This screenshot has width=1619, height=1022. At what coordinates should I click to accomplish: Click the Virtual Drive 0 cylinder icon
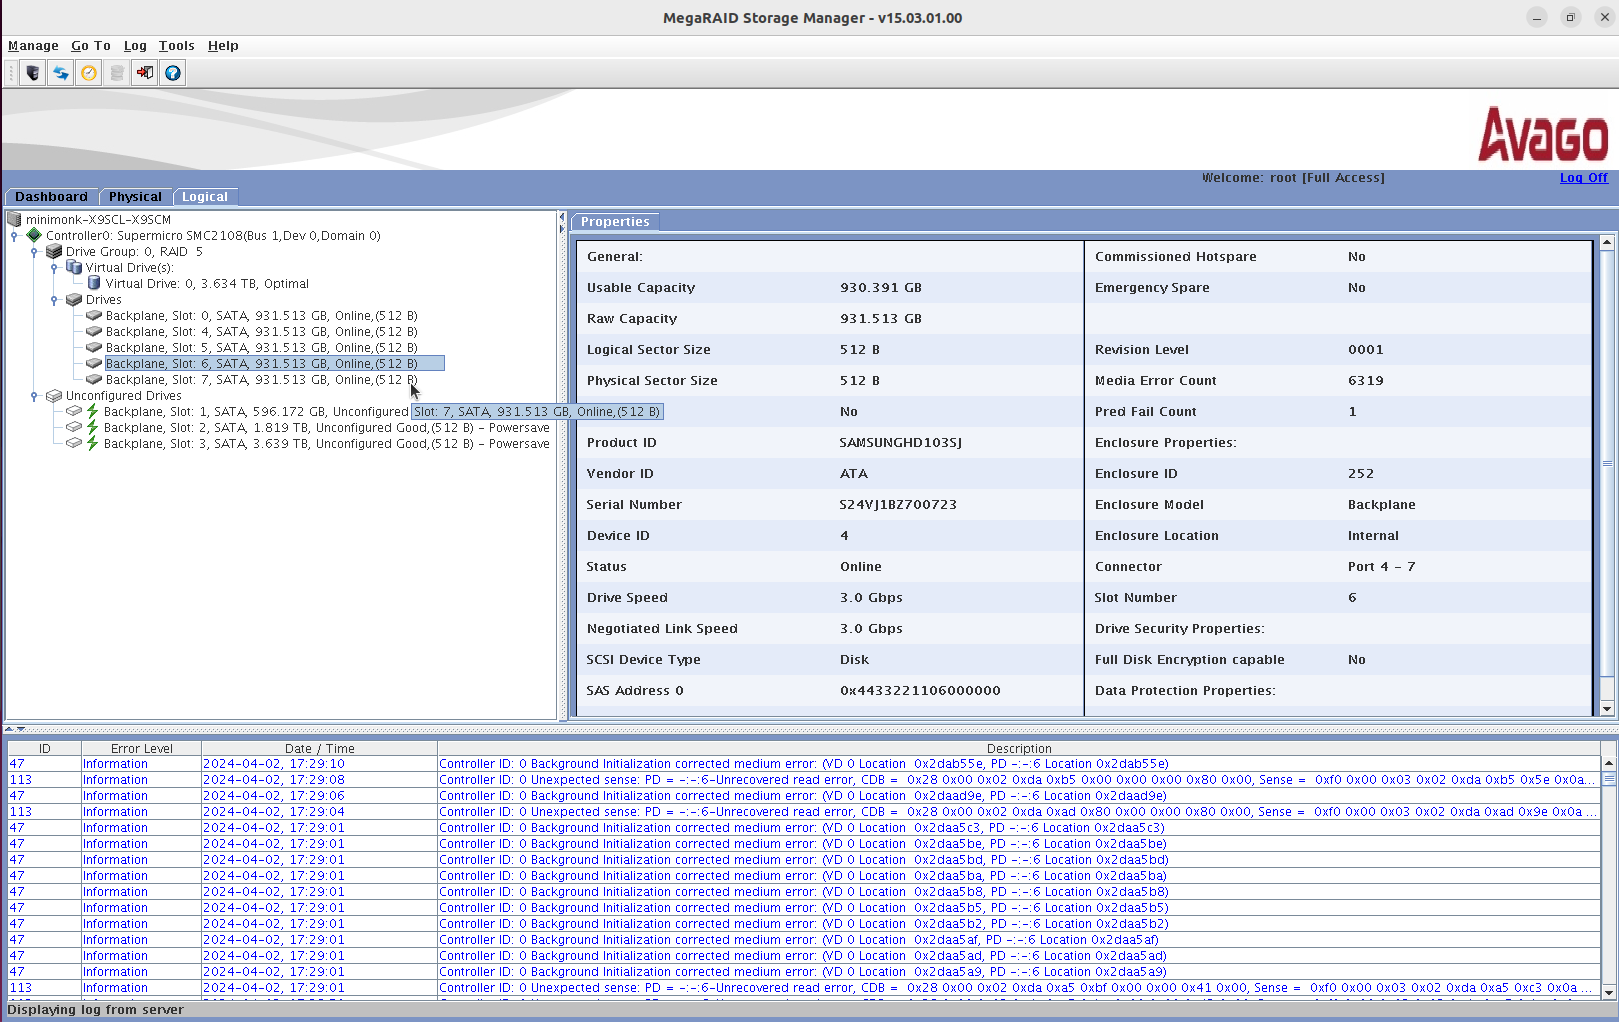coord(94,283)
